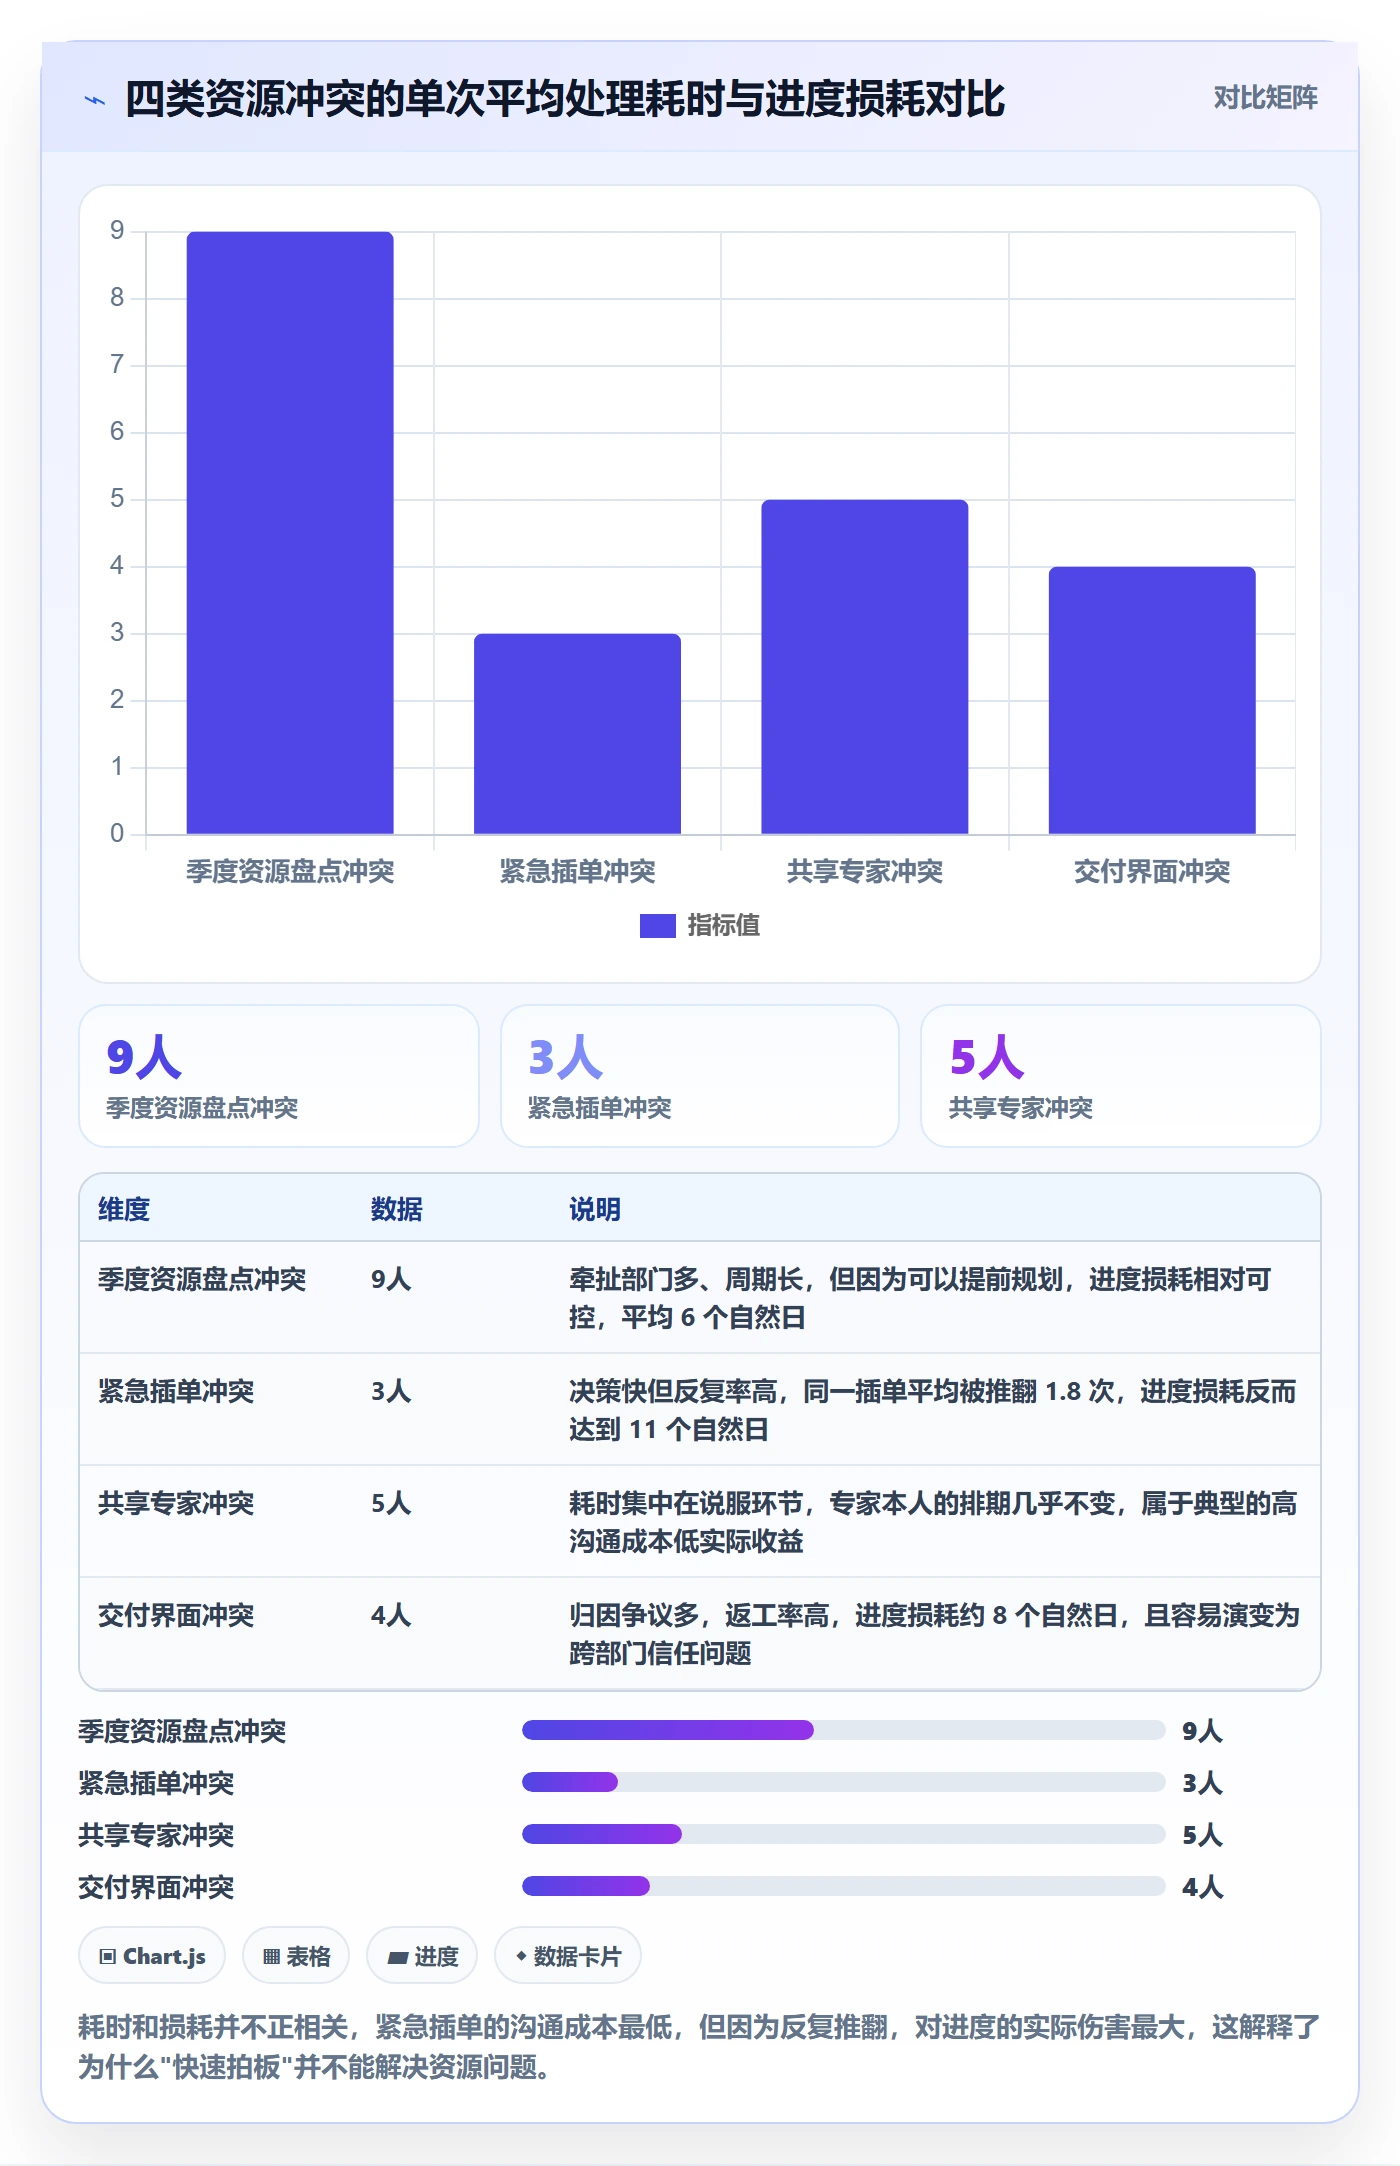This screenshot has width=1400, height=2166.
Task: Select the table description starting with 归因争议多
Action: coord(934,1634)
